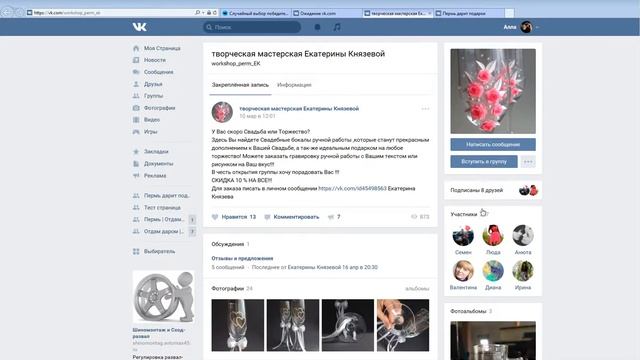
Task: Open first photo of glasses with hearts
Action: 238,325
